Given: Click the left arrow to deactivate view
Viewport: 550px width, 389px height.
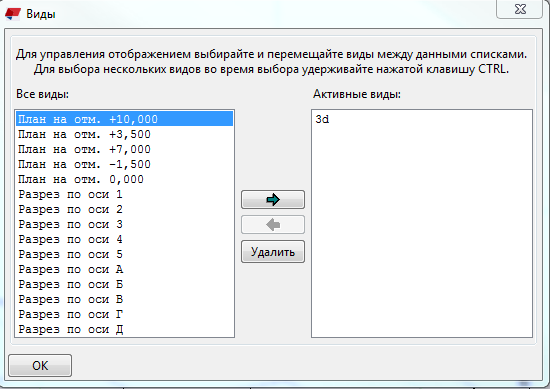Looking at the screenshot, I should click(x=273, y=224).
